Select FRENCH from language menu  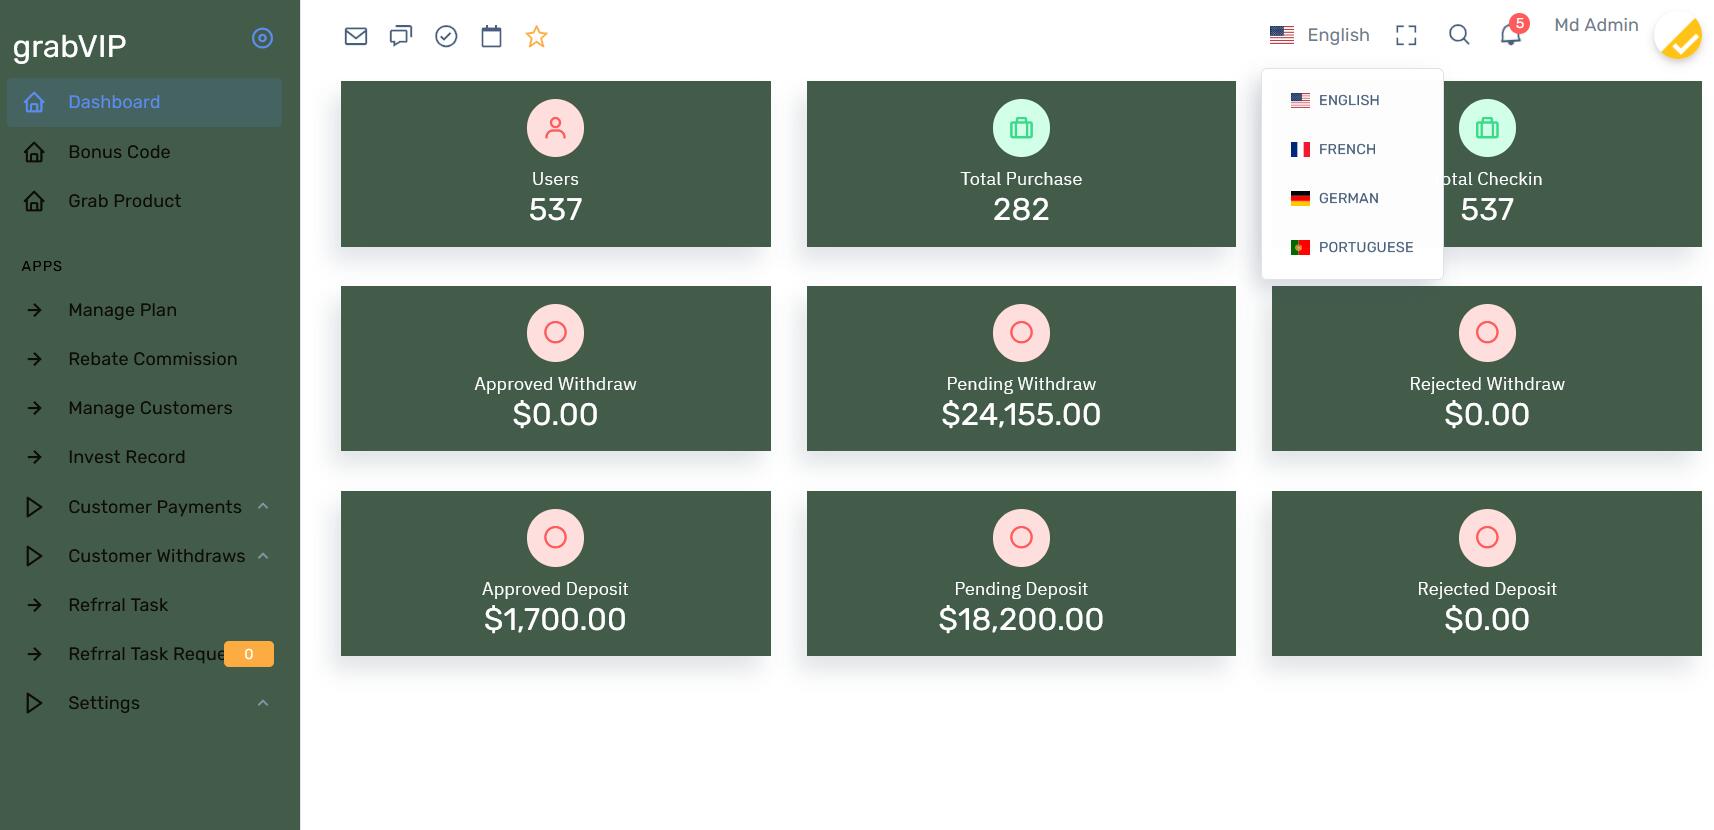pyautogui.click(x=1346, y=149)
